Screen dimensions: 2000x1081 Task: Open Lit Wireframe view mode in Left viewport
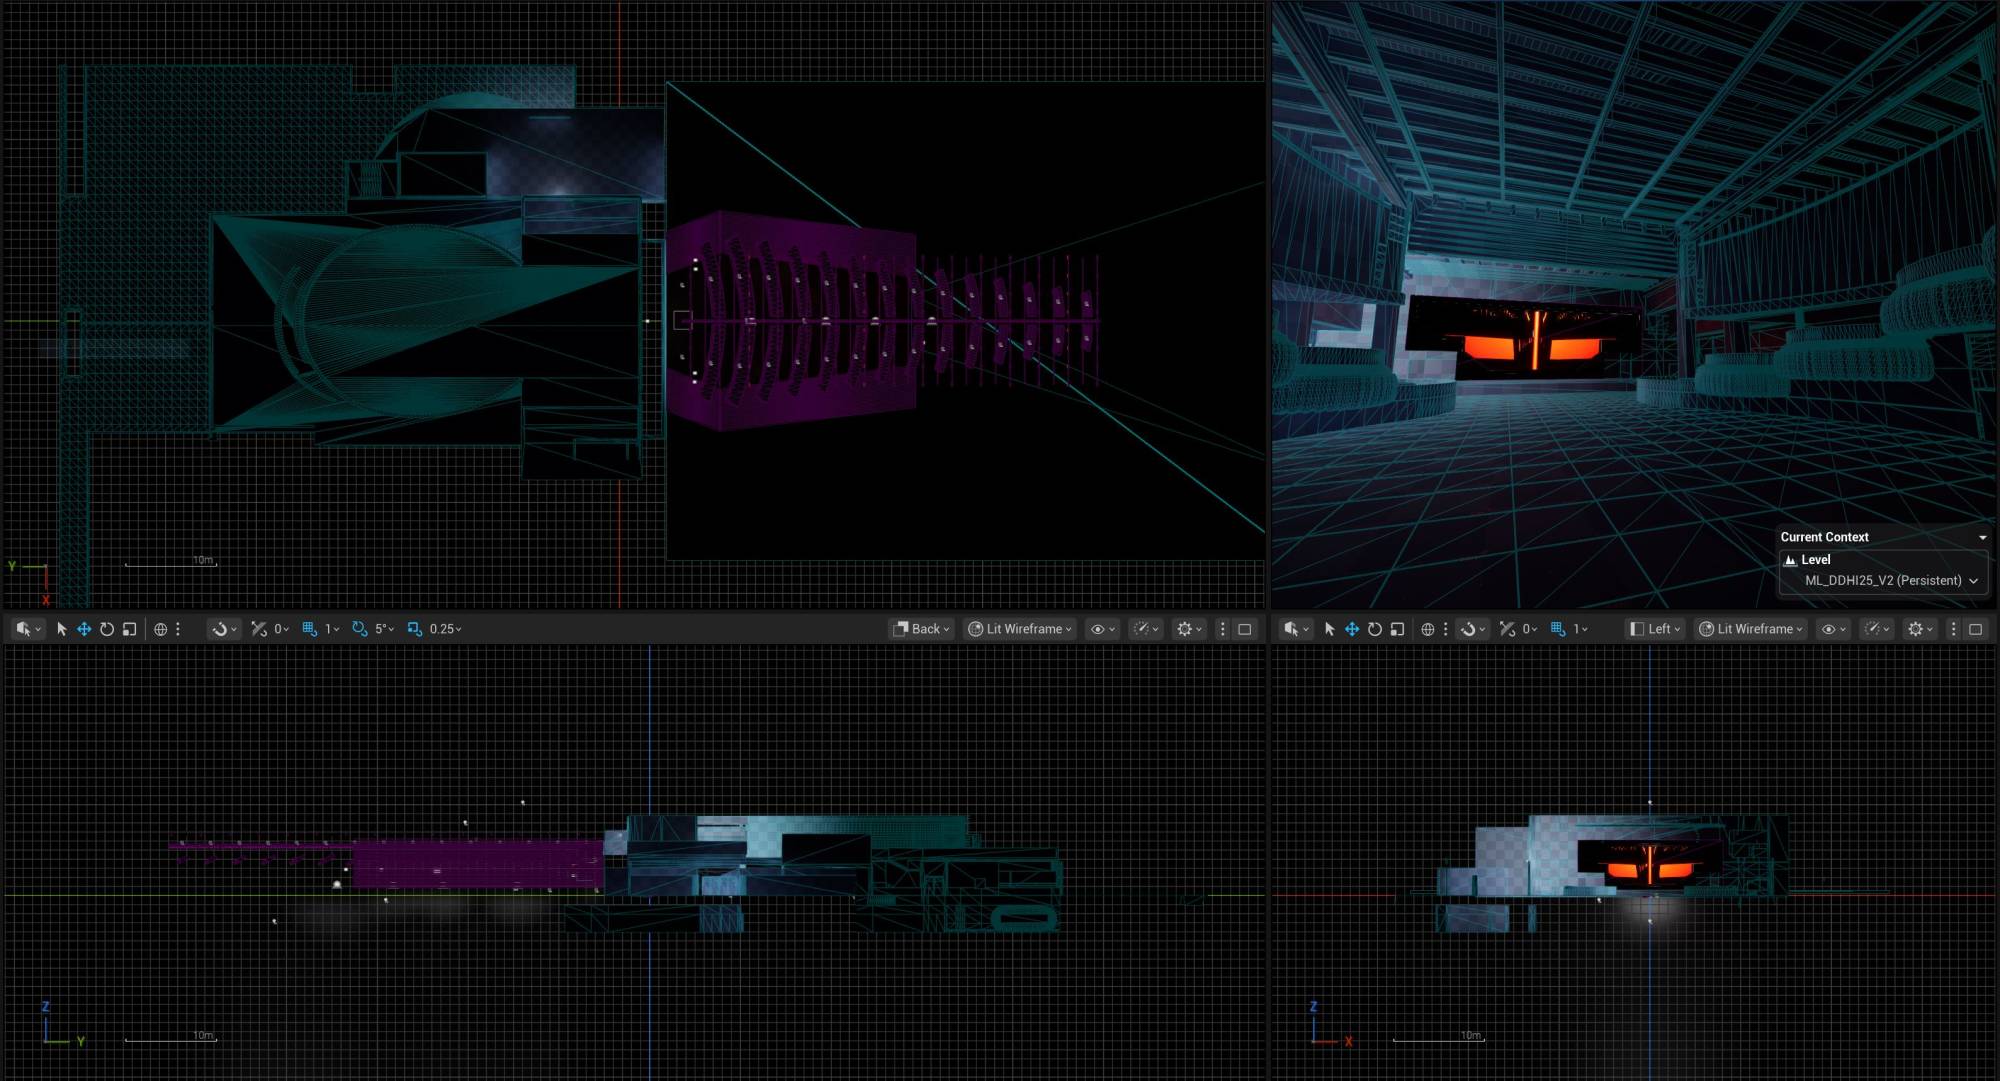tap(1752, 629)
